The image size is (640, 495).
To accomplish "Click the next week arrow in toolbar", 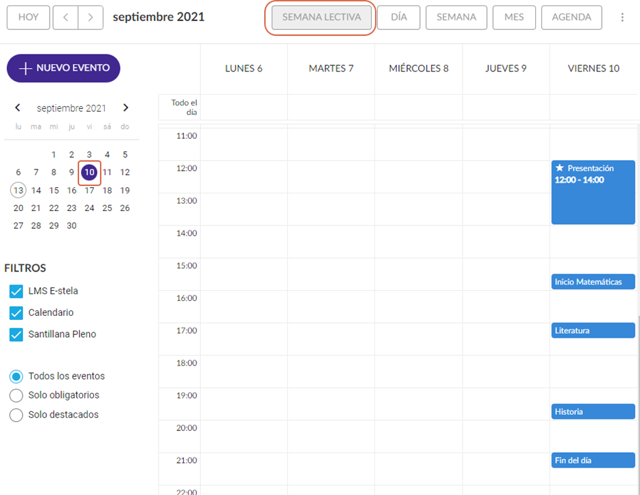I will (x=91, y=17).
